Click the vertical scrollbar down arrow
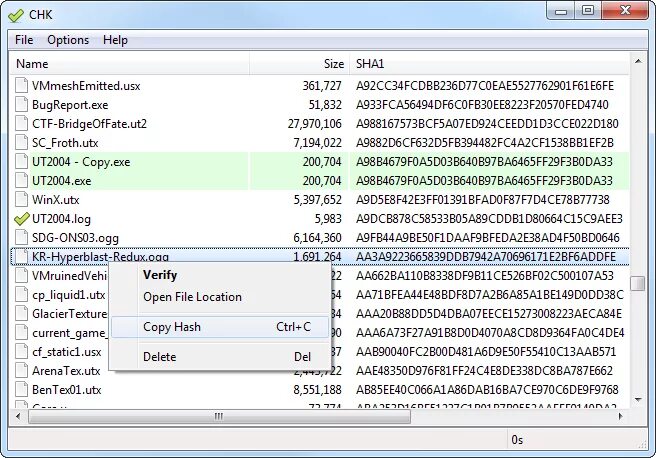This screenshot has height=458, width=656. pos(638,400)
